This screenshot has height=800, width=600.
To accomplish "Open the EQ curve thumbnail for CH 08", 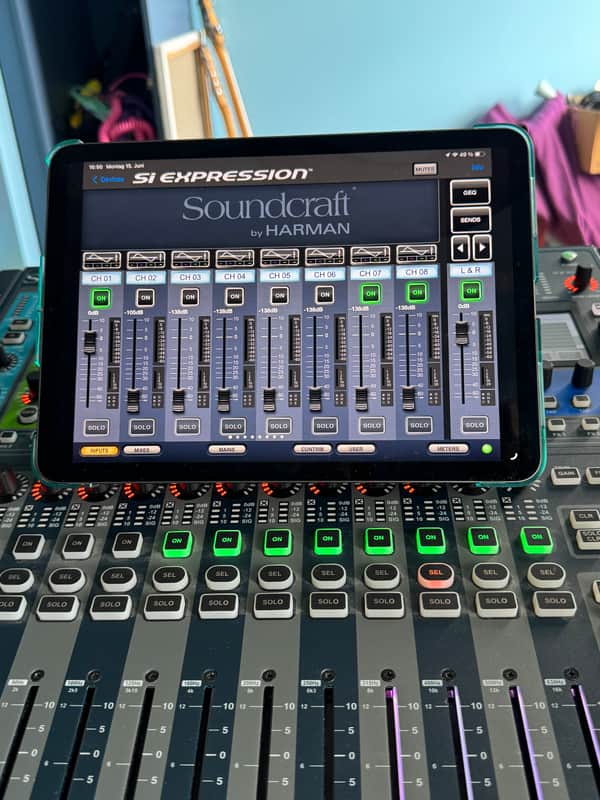I will 417,254.
